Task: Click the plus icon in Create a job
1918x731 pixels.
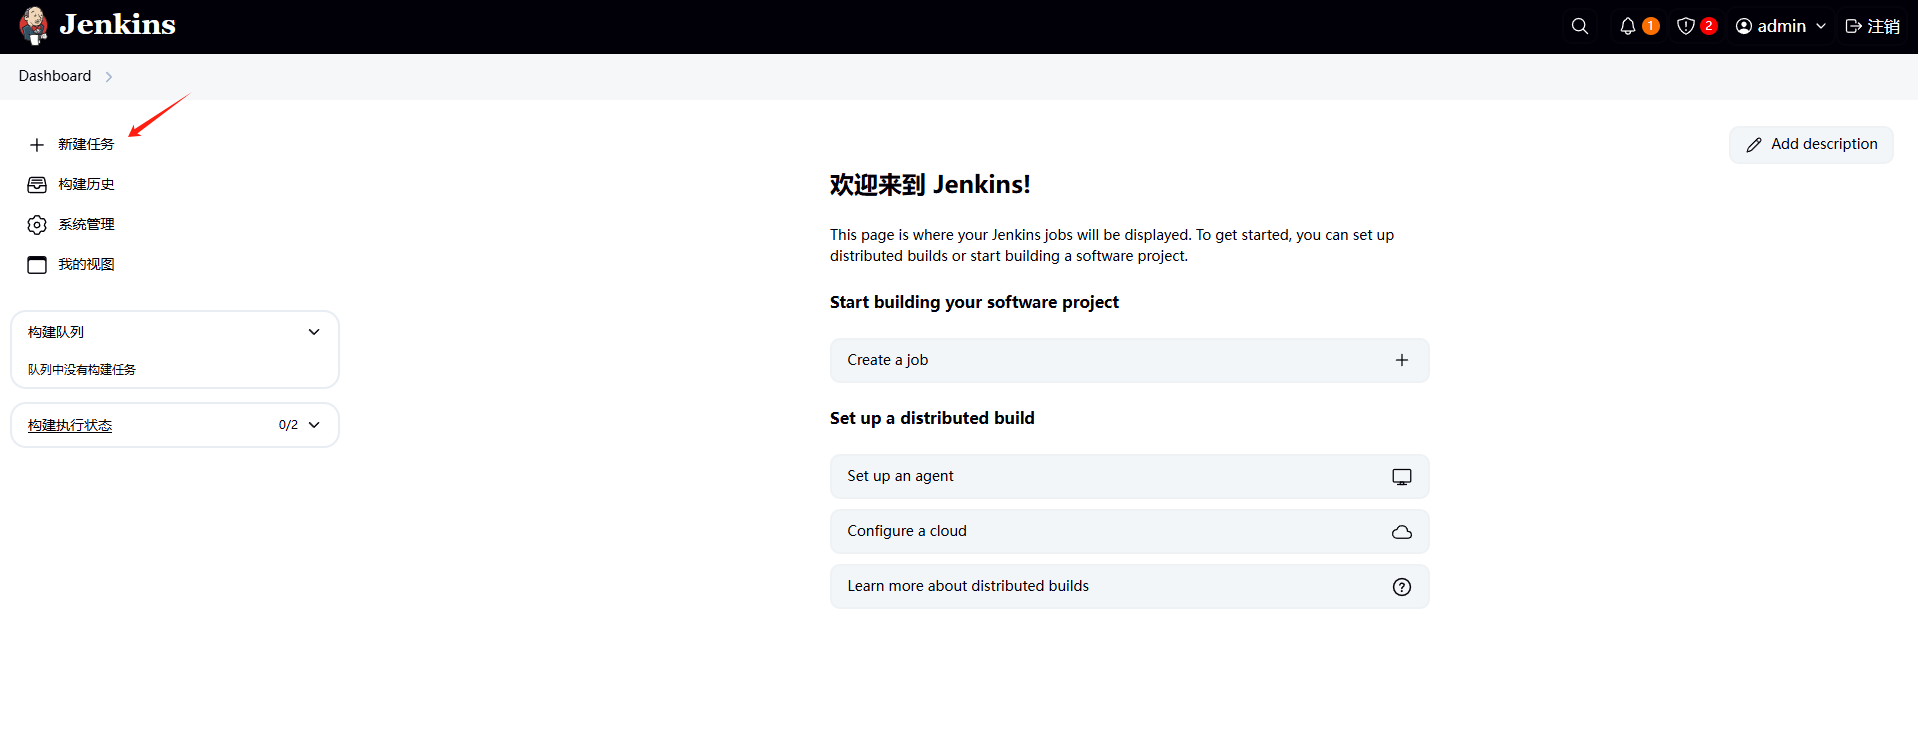Action: [x=1402, y=360]
